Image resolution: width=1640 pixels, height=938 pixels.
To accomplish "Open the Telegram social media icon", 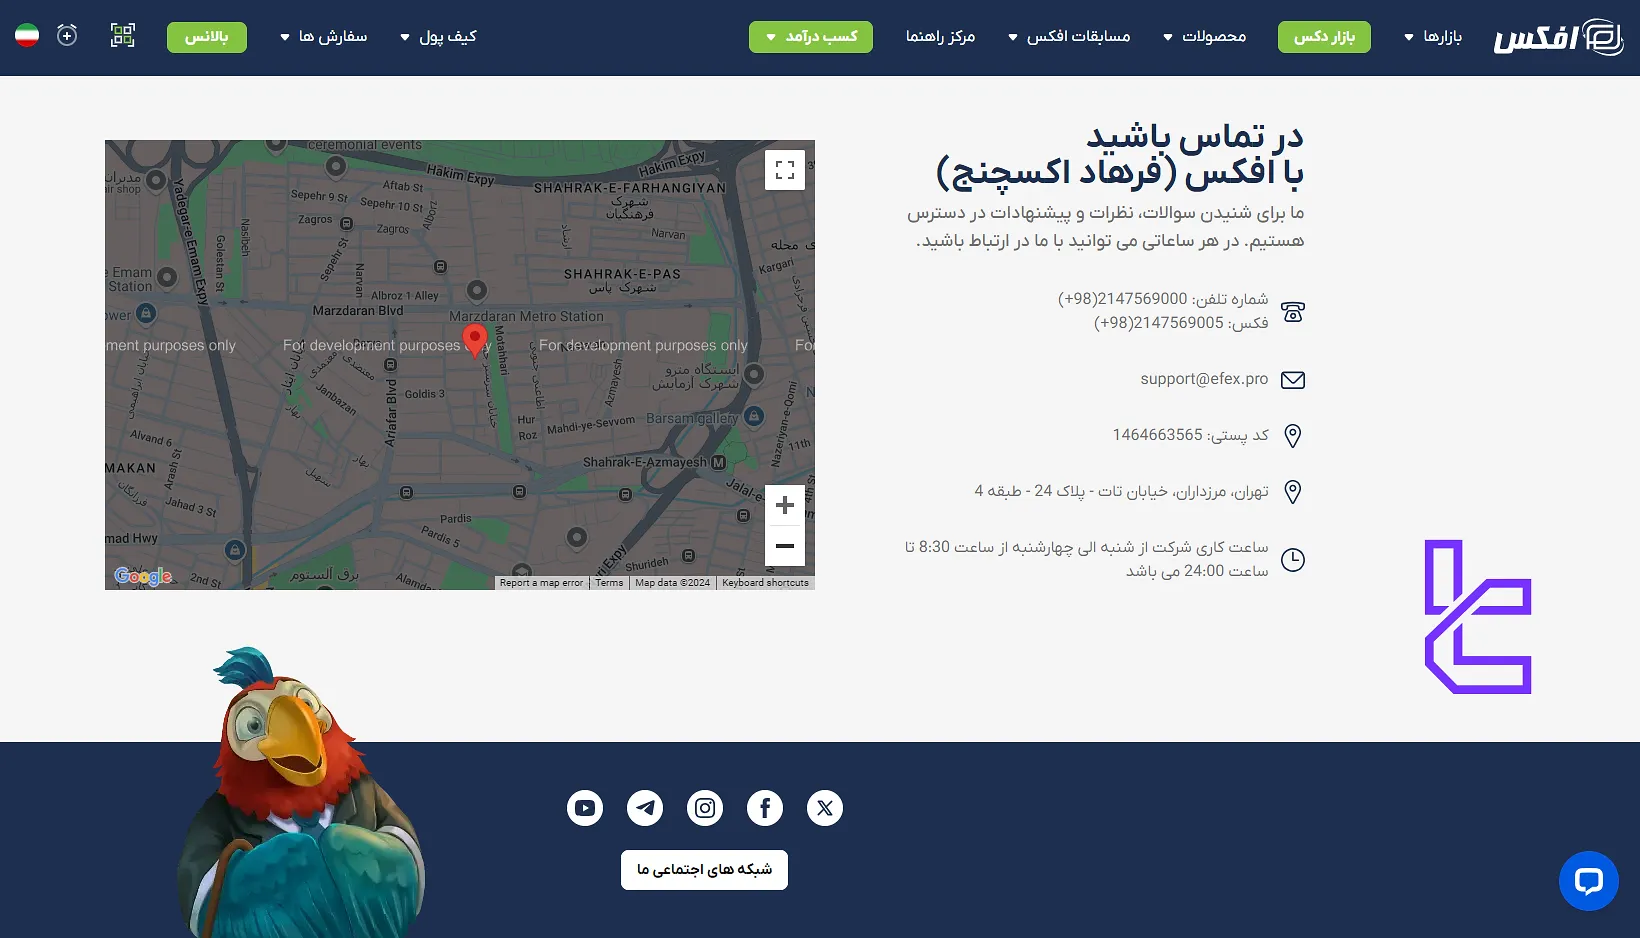I will (x=645, y=808).
